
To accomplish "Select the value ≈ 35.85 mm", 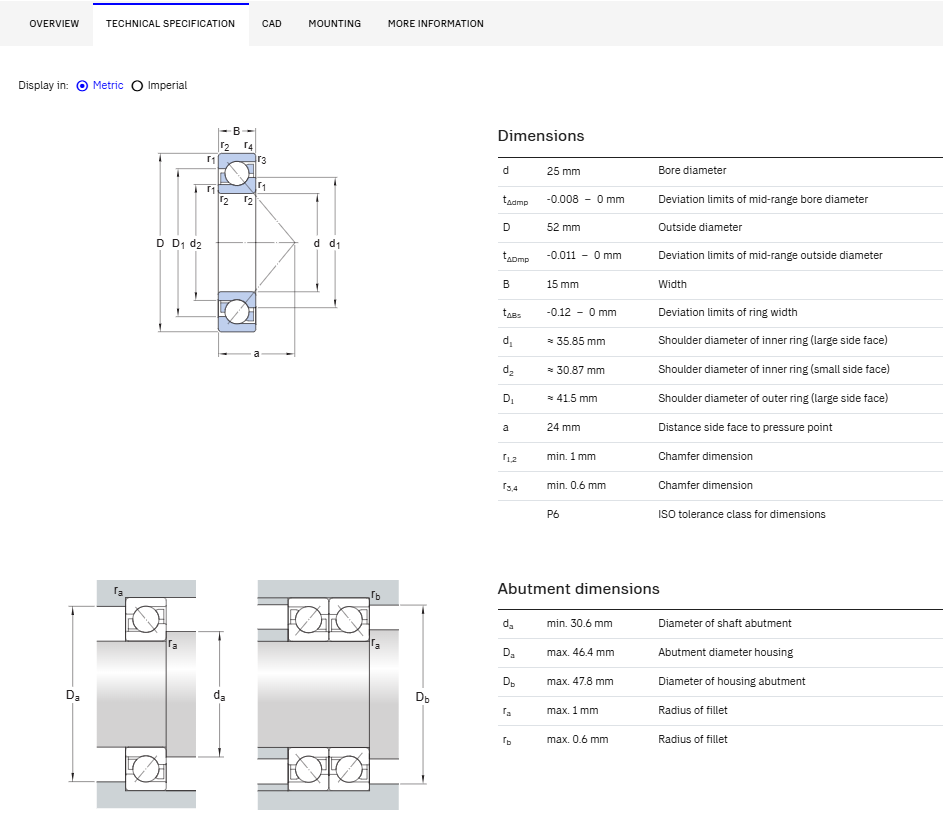I will 576,341.
